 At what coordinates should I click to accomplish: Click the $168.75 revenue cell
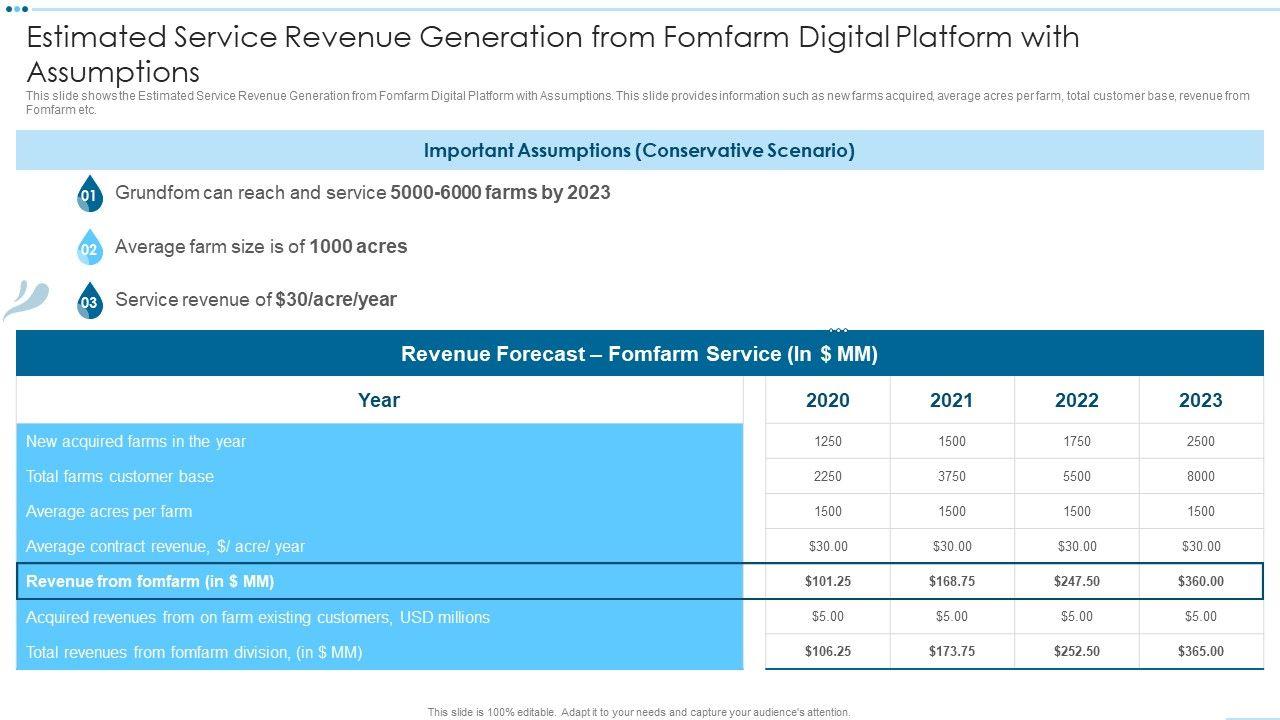[952, 581]
